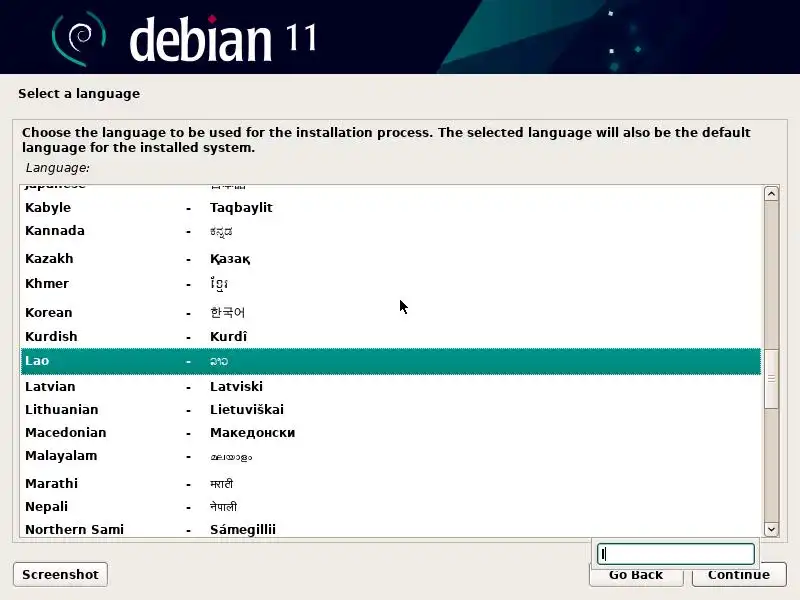Click the language list scrollbar thumb

pos(771,379)
